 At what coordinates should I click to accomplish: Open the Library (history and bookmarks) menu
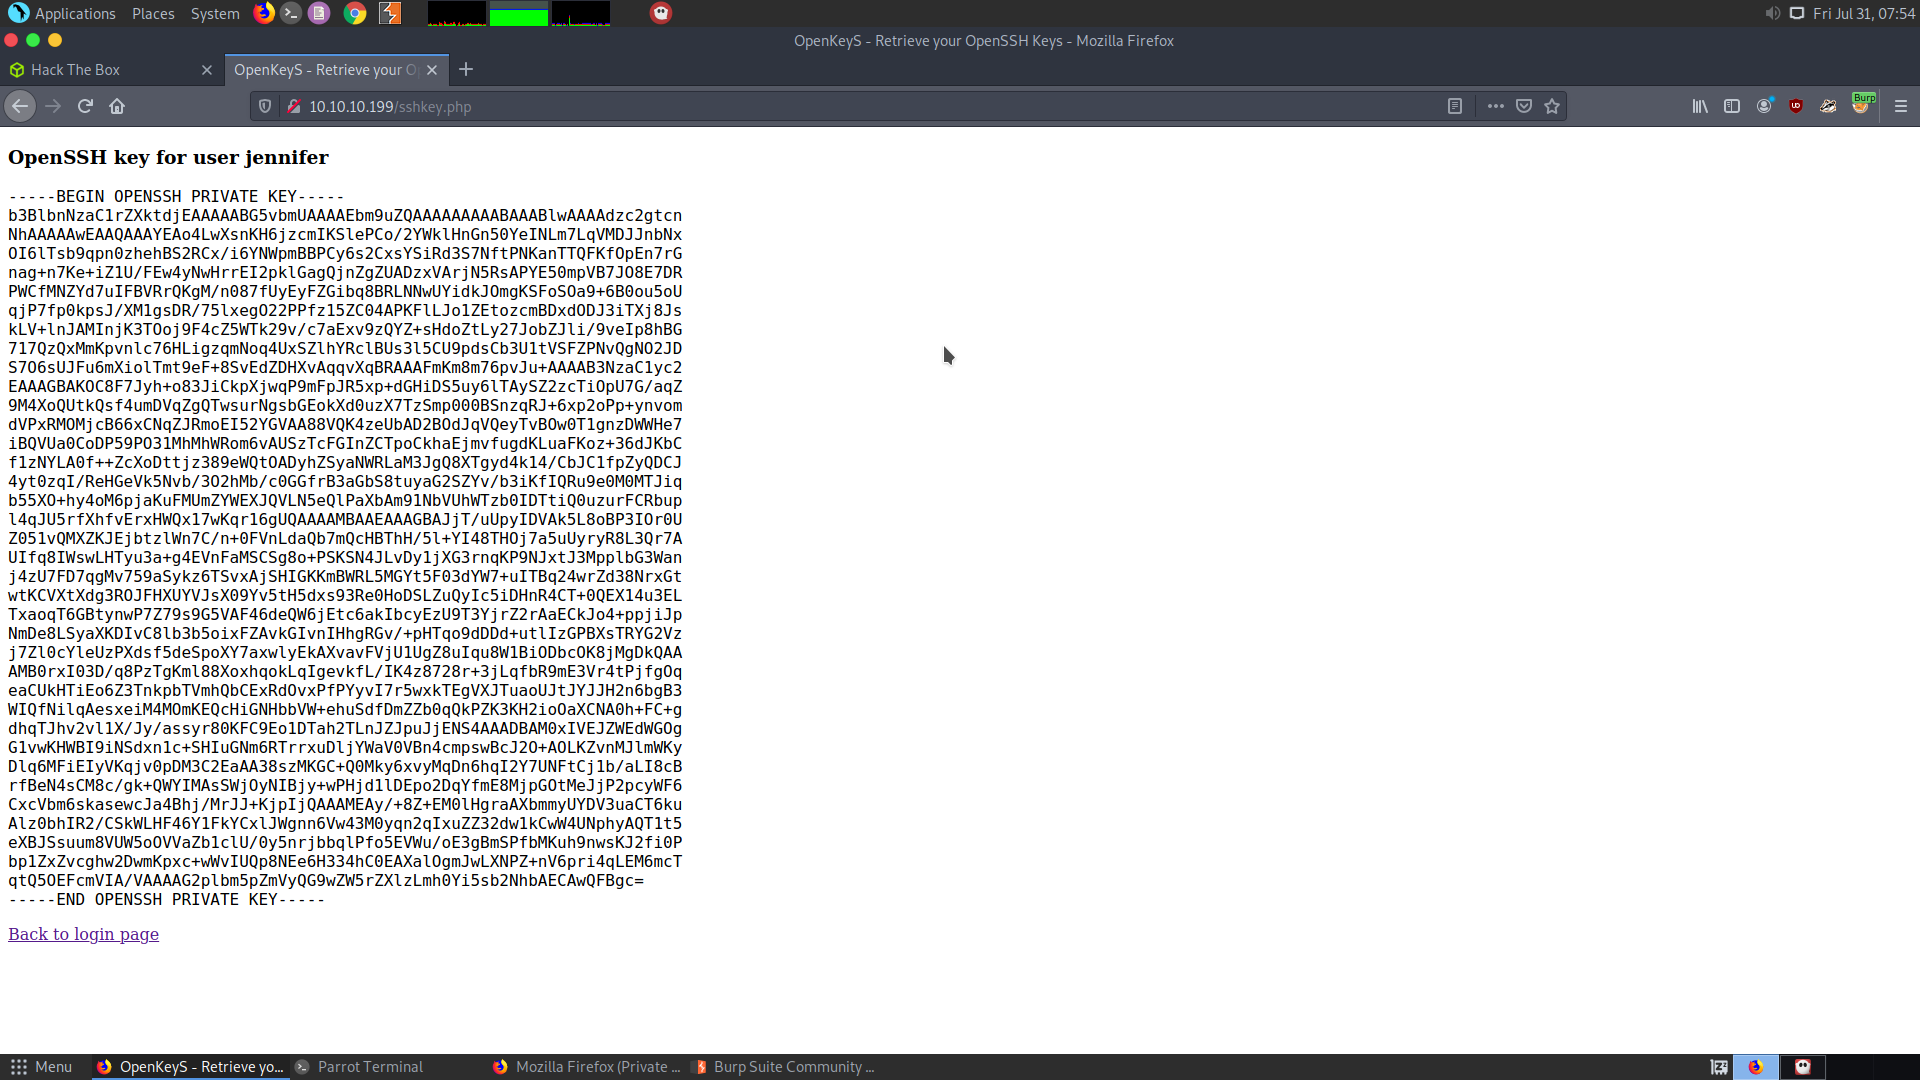(1700, 106)
